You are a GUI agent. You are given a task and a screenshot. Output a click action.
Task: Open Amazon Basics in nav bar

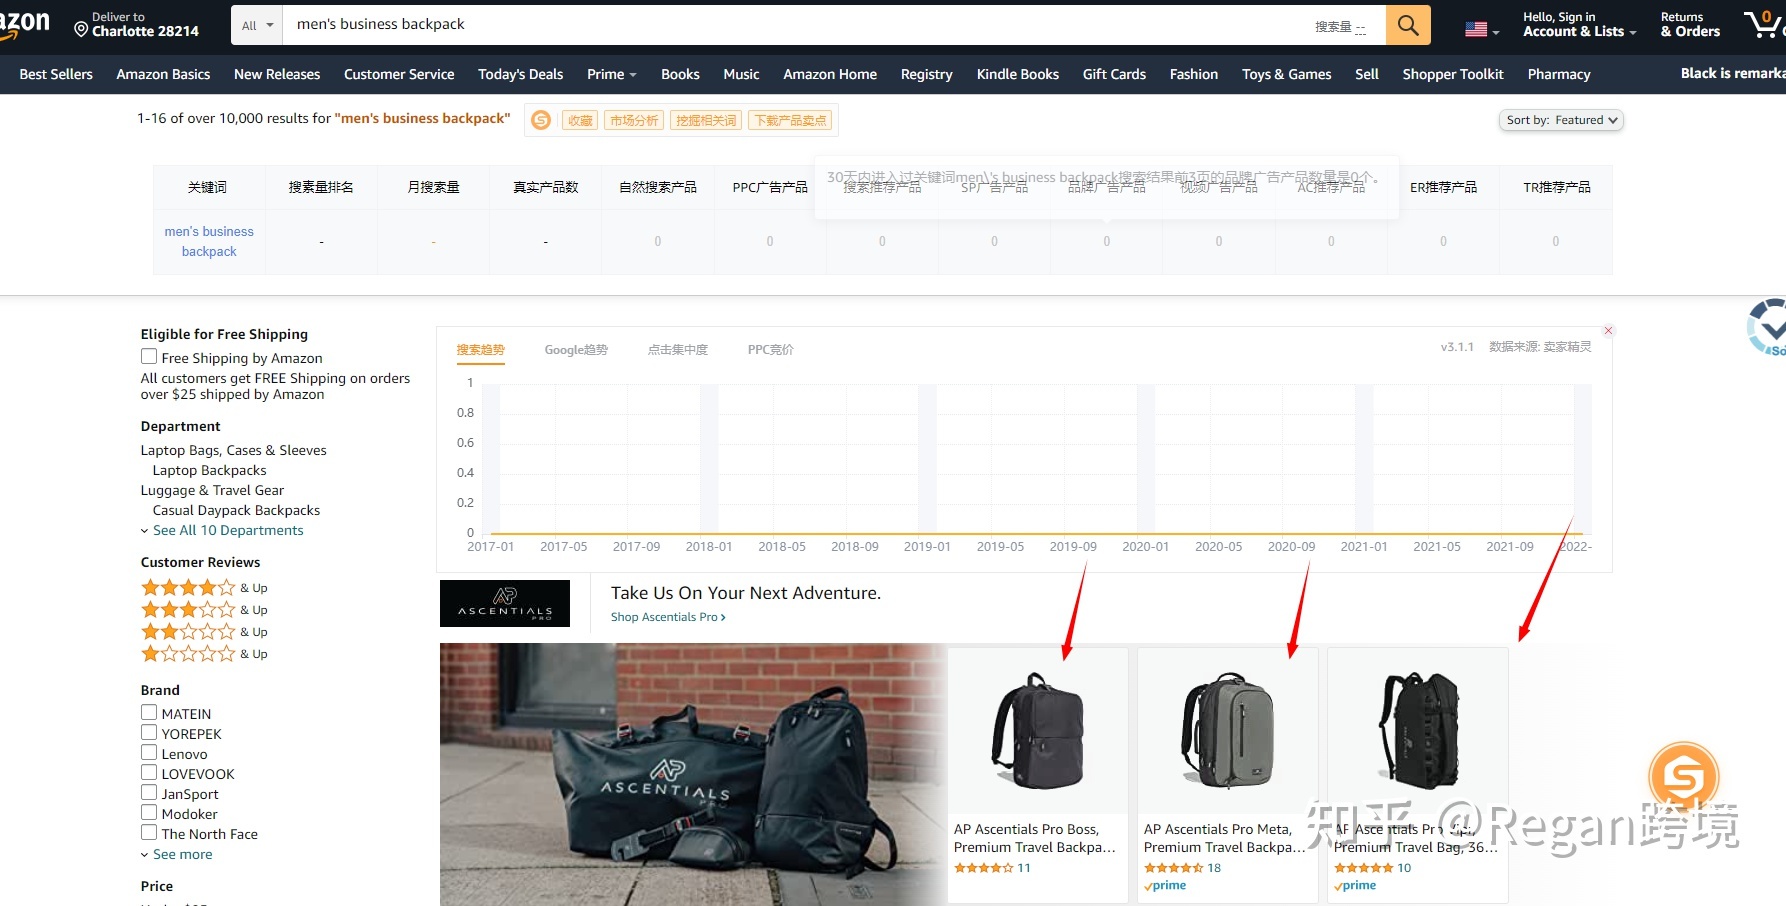[x=163, y=74]
